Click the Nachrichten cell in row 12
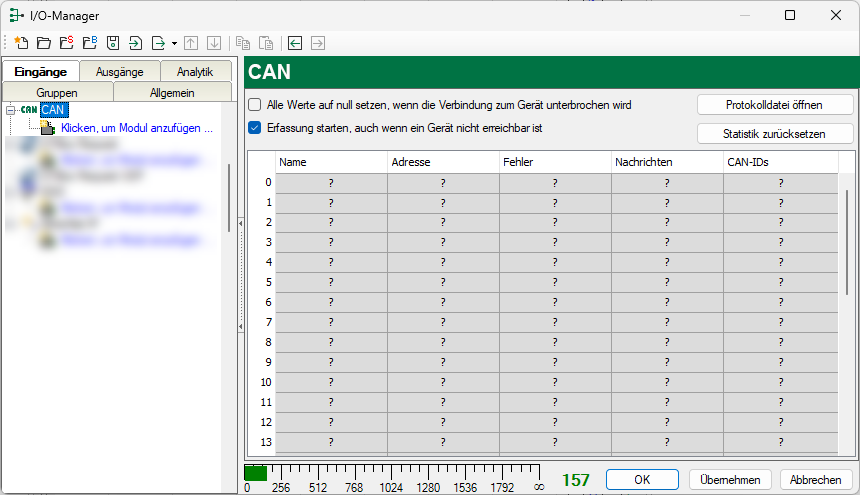This screenshot has height=495, width=860. (x=667, y=422)
